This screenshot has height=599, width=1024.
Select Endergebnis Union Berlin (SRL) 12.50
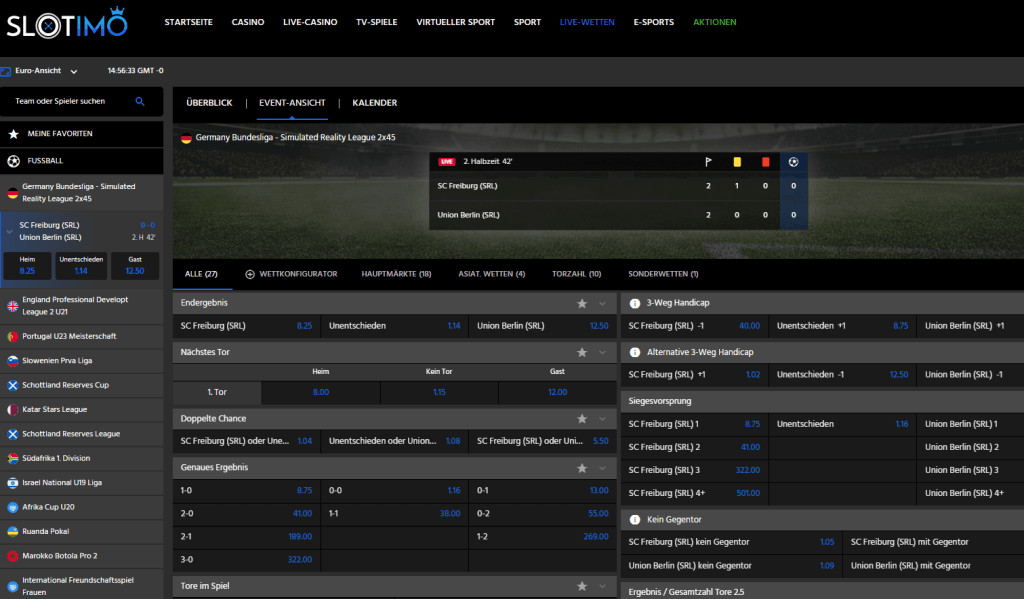tap(543, 326)
